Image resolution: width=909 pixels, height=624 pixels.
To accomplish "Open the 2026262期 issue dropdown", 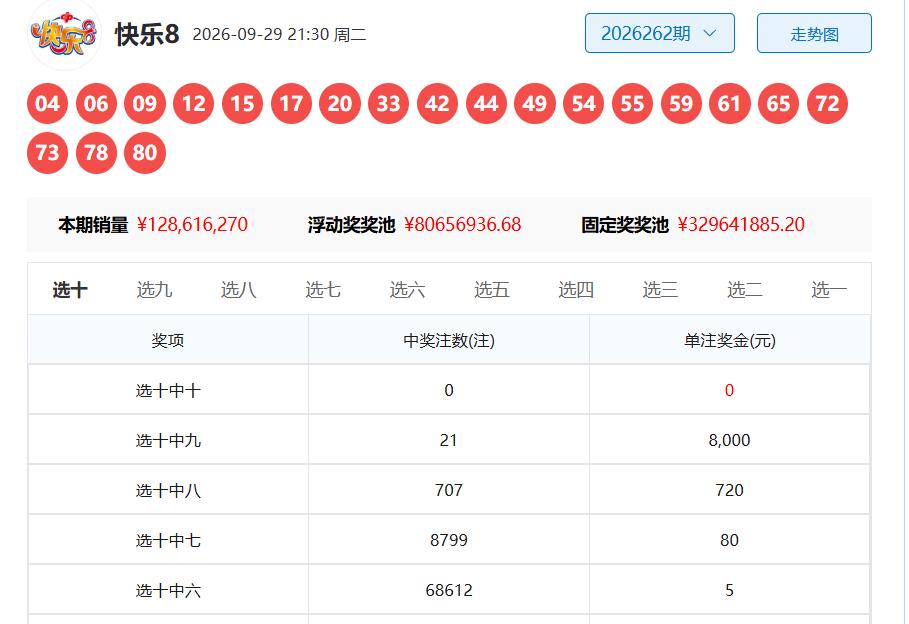I will (x=660, y=34).
